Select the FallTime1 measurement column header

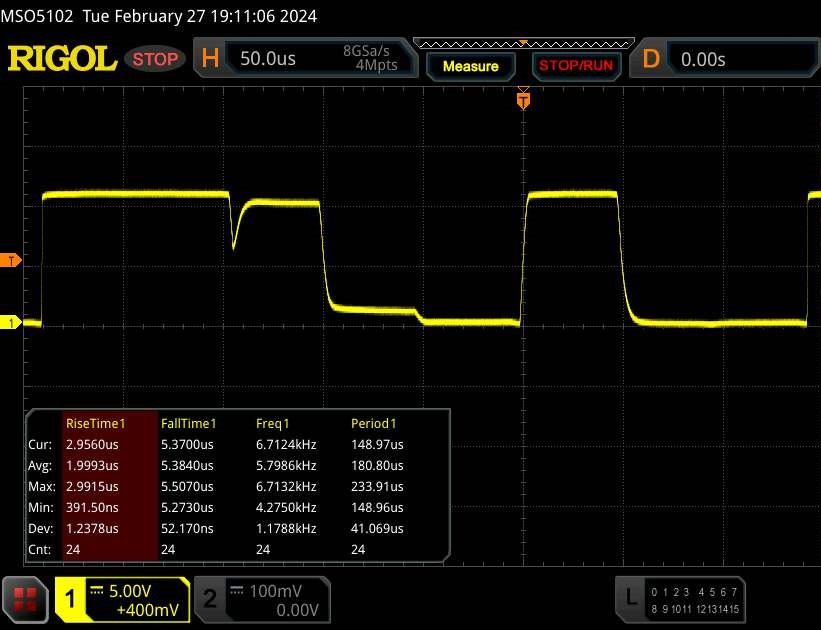(x=188, y=423)
